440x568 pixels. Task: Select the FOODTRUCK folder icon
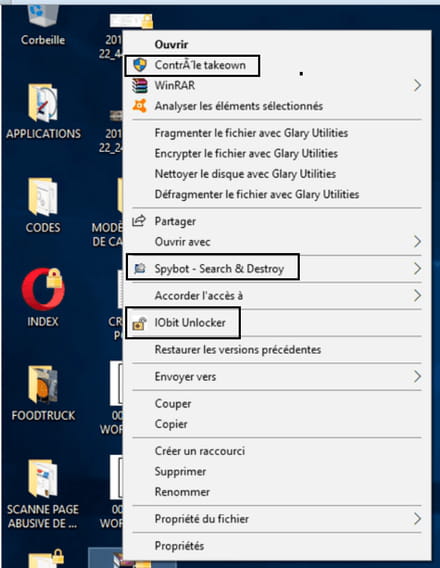tap(43, 384)
